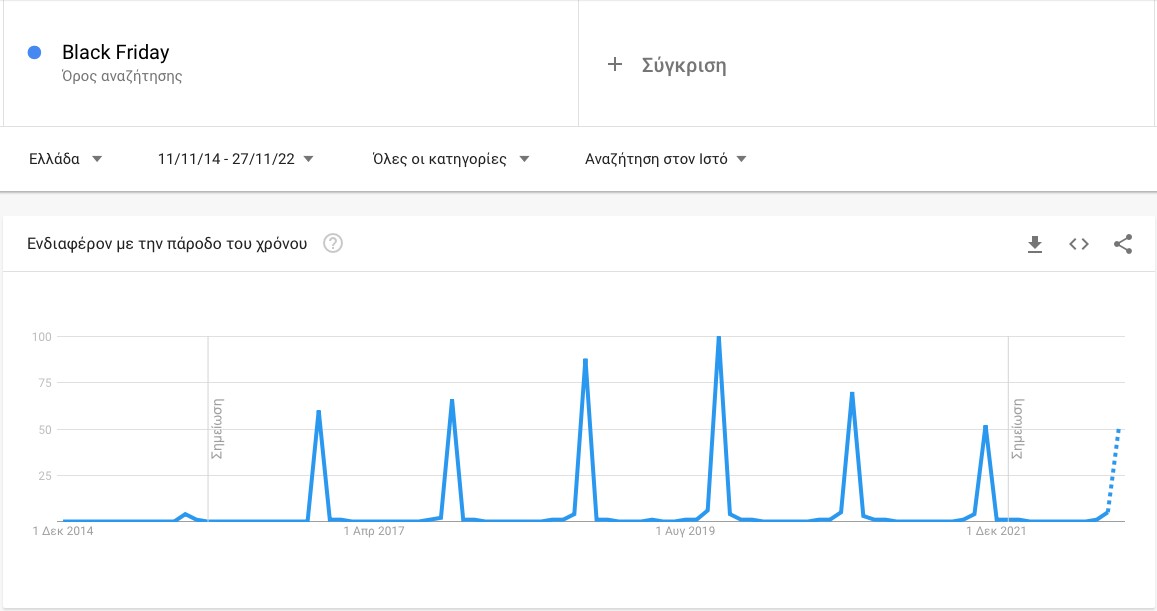The image size is (1157, 611).
Task: Click the small bump after 1 Δεκ 2014
Action: coord(185,514)
